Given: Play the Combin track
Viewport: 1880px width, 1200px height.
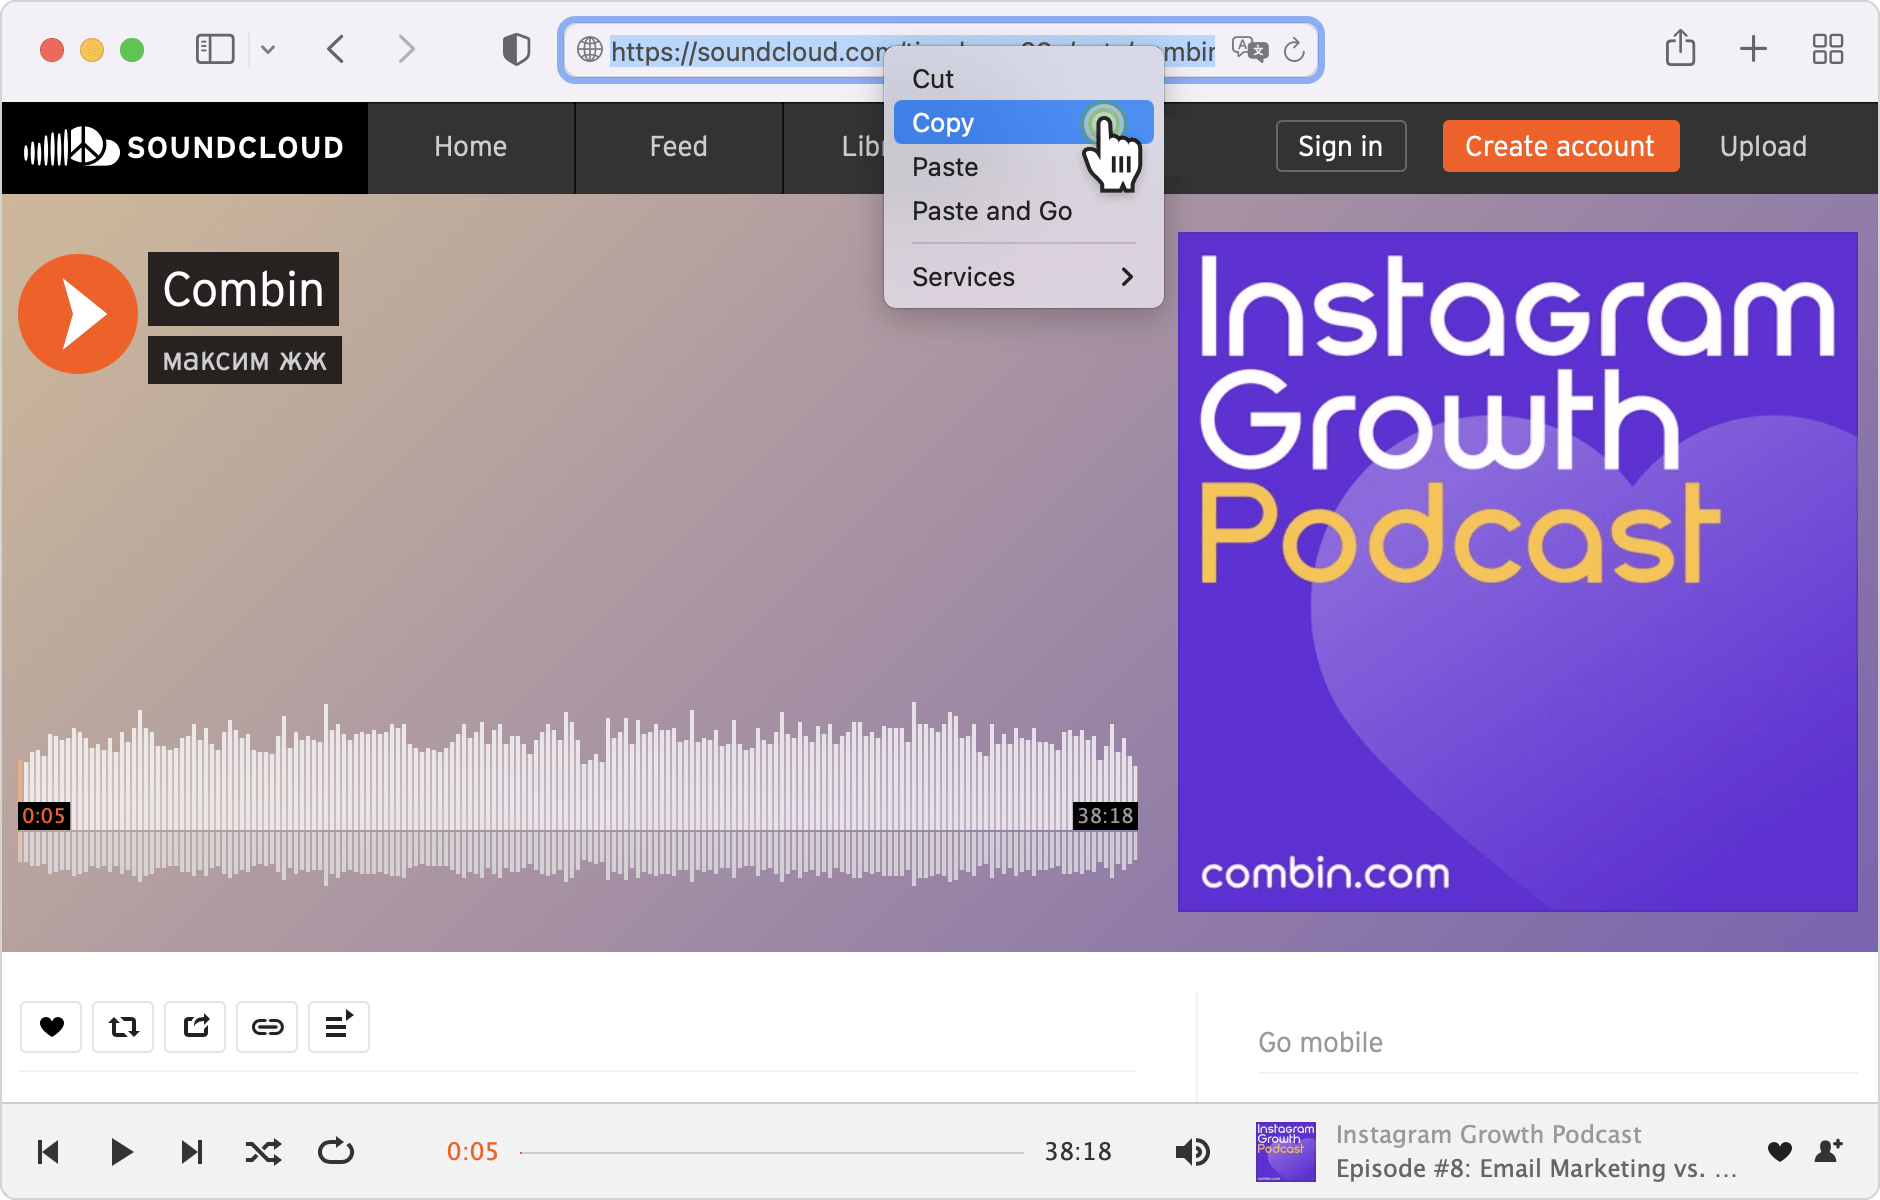Looking at the screenshot, I should (x=77, y=313).
